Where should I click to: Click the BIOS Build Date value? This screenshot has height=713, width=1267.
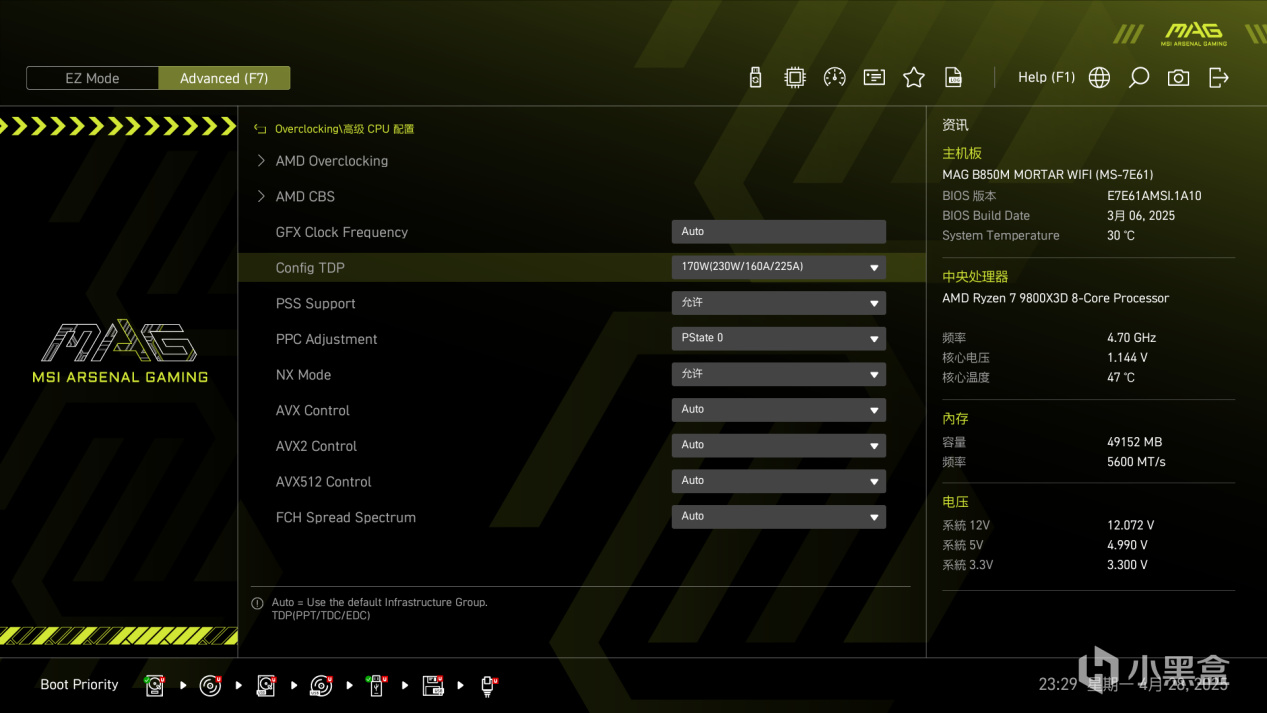1141,216
